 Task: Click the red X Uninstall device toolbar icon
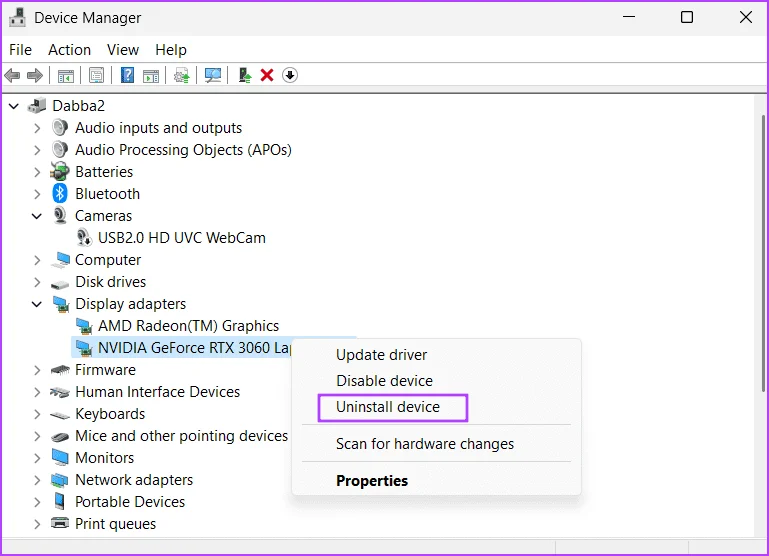click(x=267, y=76)
